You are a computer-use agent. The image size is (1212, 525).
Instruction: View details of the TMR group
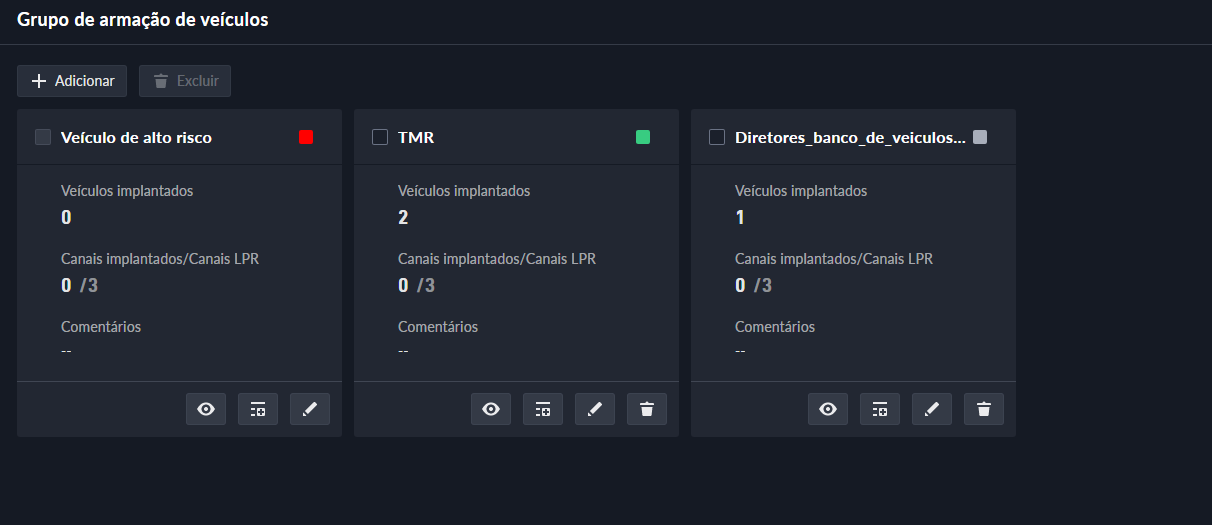pos(491,409)
